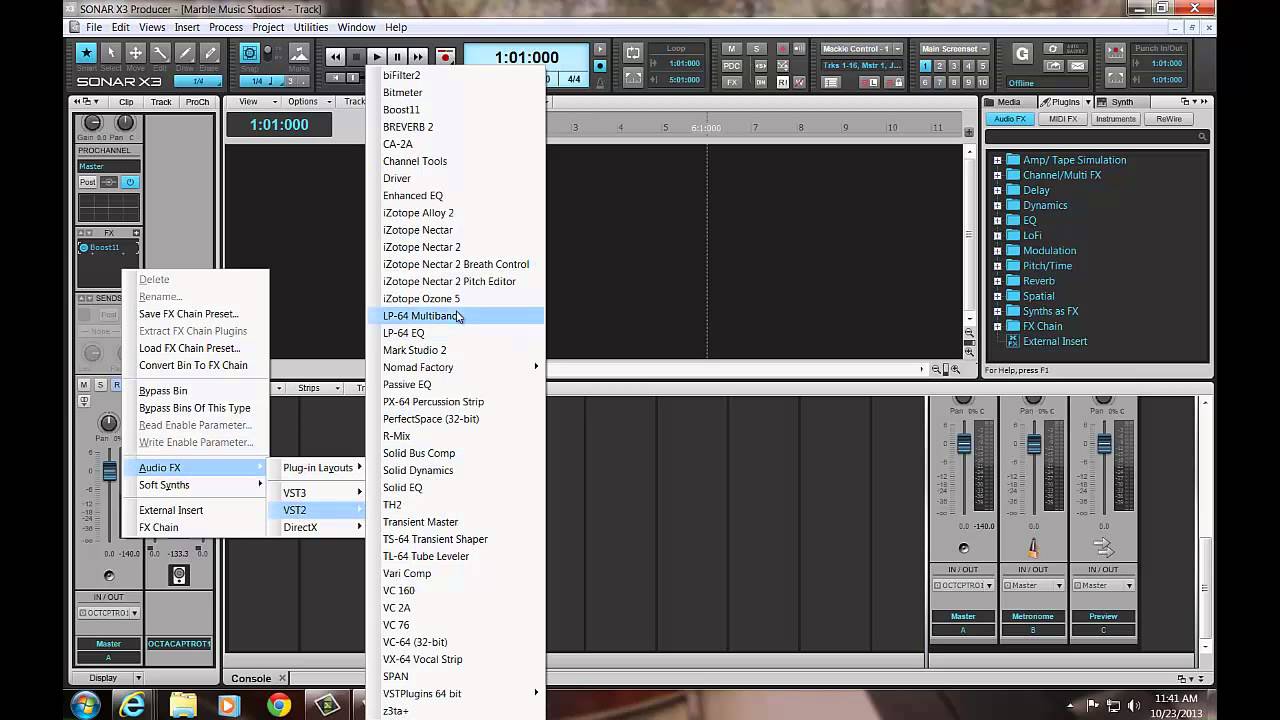Click the zoom-in magnifier below timeline
The width and height of the screenshot is (1280, 720).
[956, 370]
